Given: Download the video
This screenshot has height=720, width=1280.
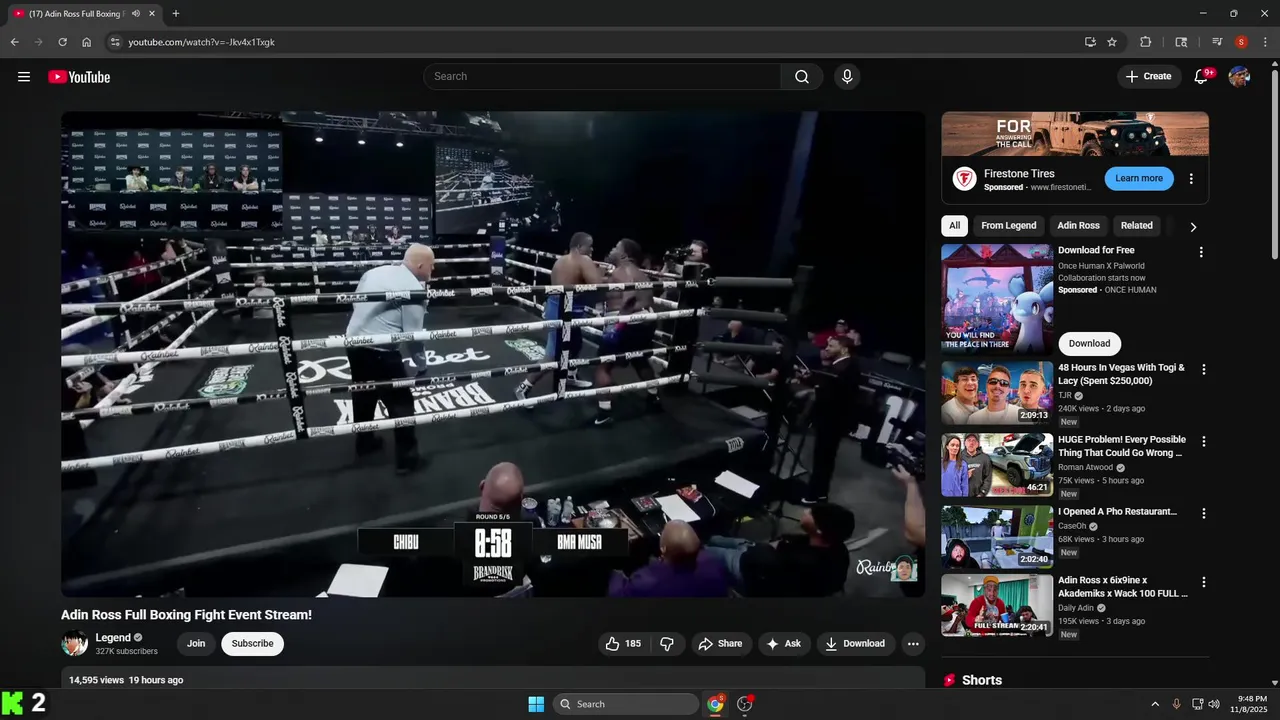Looking at the screenshot, I should [x=855, y=644].
